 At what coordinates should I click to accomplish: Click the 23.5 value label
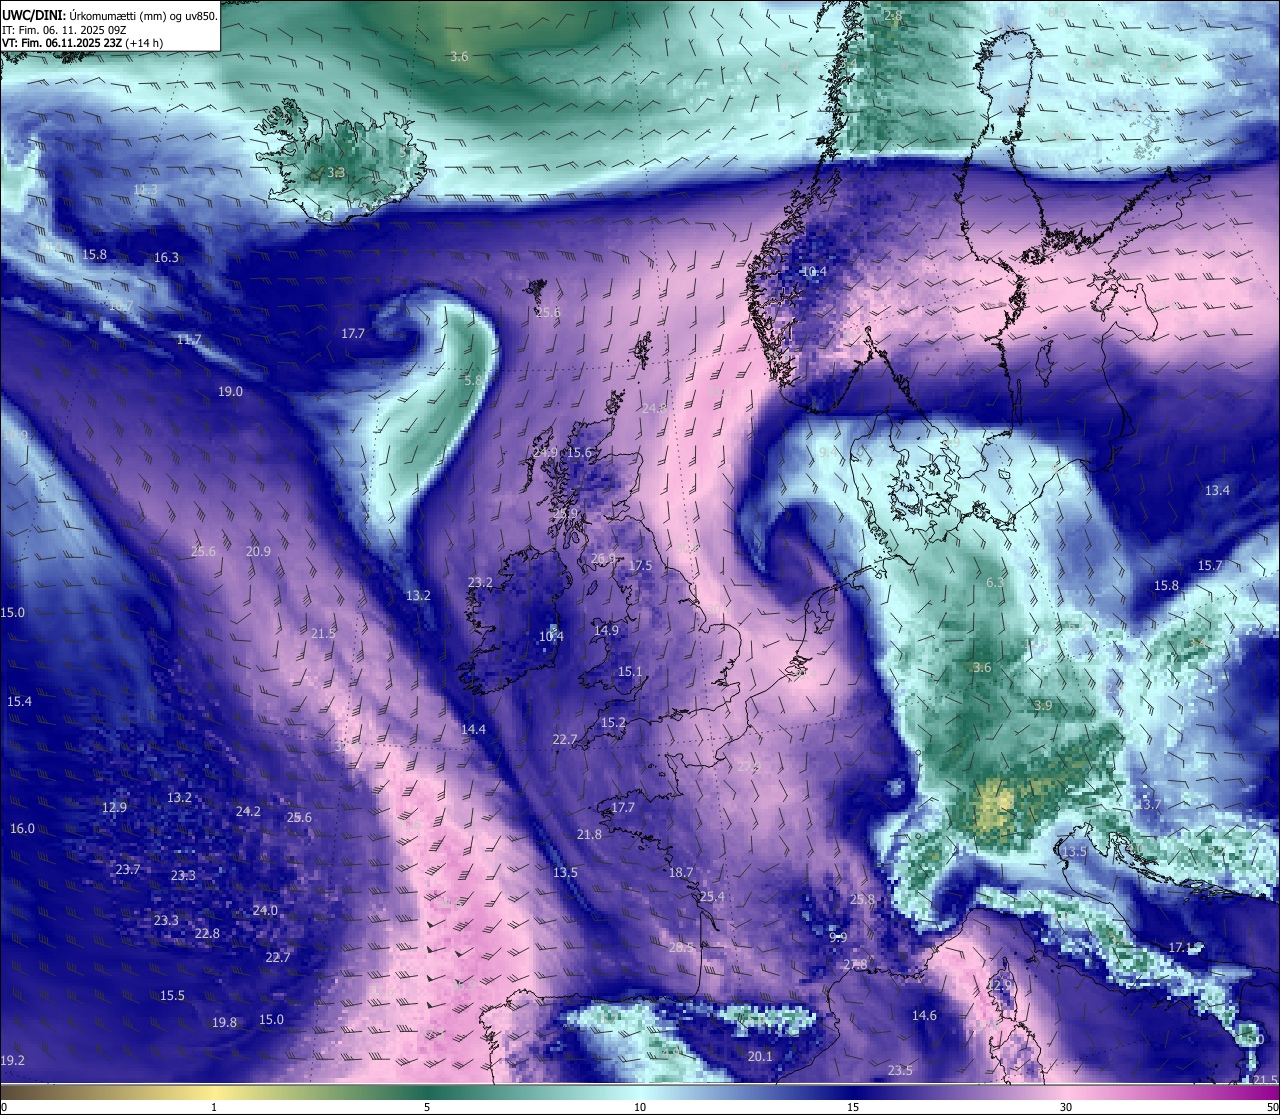[900, 1071]
